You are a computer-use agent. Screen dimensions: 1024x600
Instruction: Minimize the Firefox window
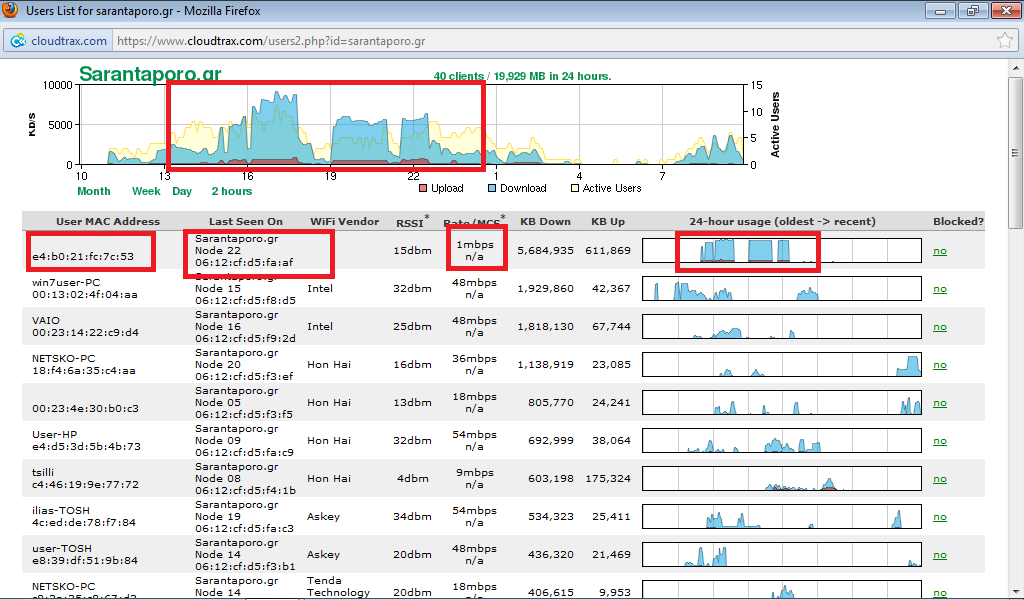[x=940, y=10]
